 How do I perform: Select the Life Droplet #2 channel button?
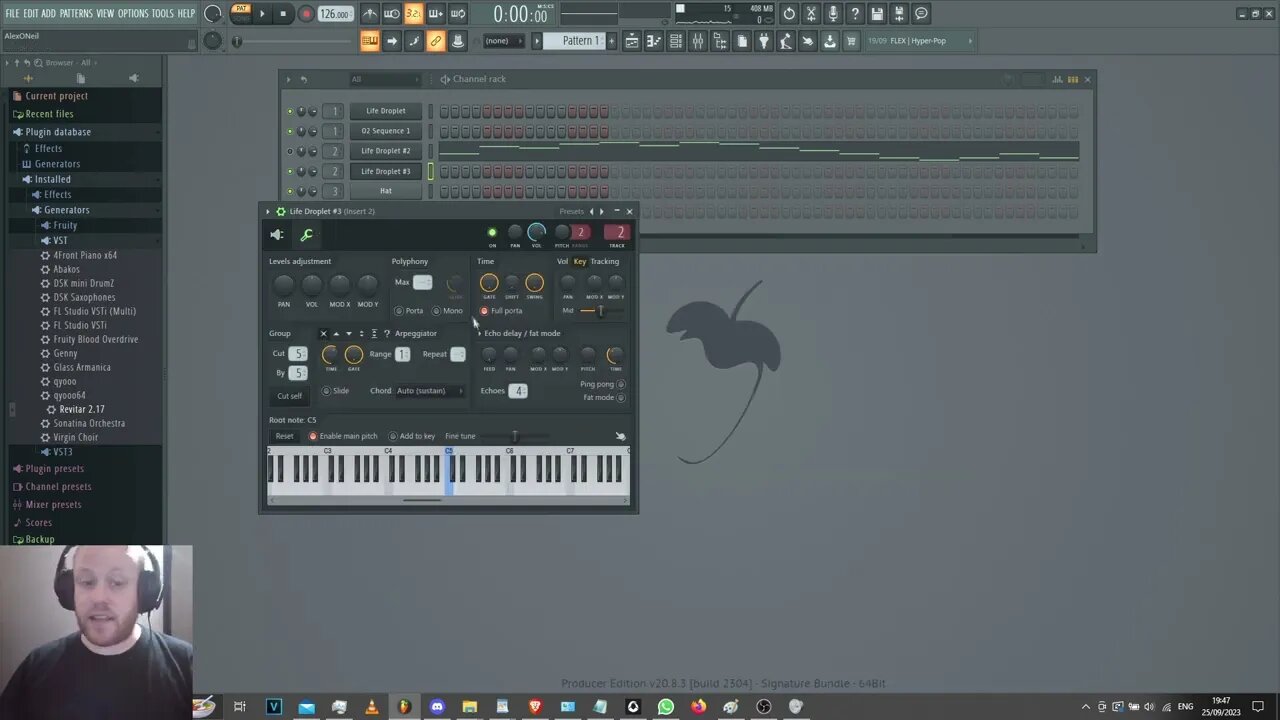tap(386, 151)
